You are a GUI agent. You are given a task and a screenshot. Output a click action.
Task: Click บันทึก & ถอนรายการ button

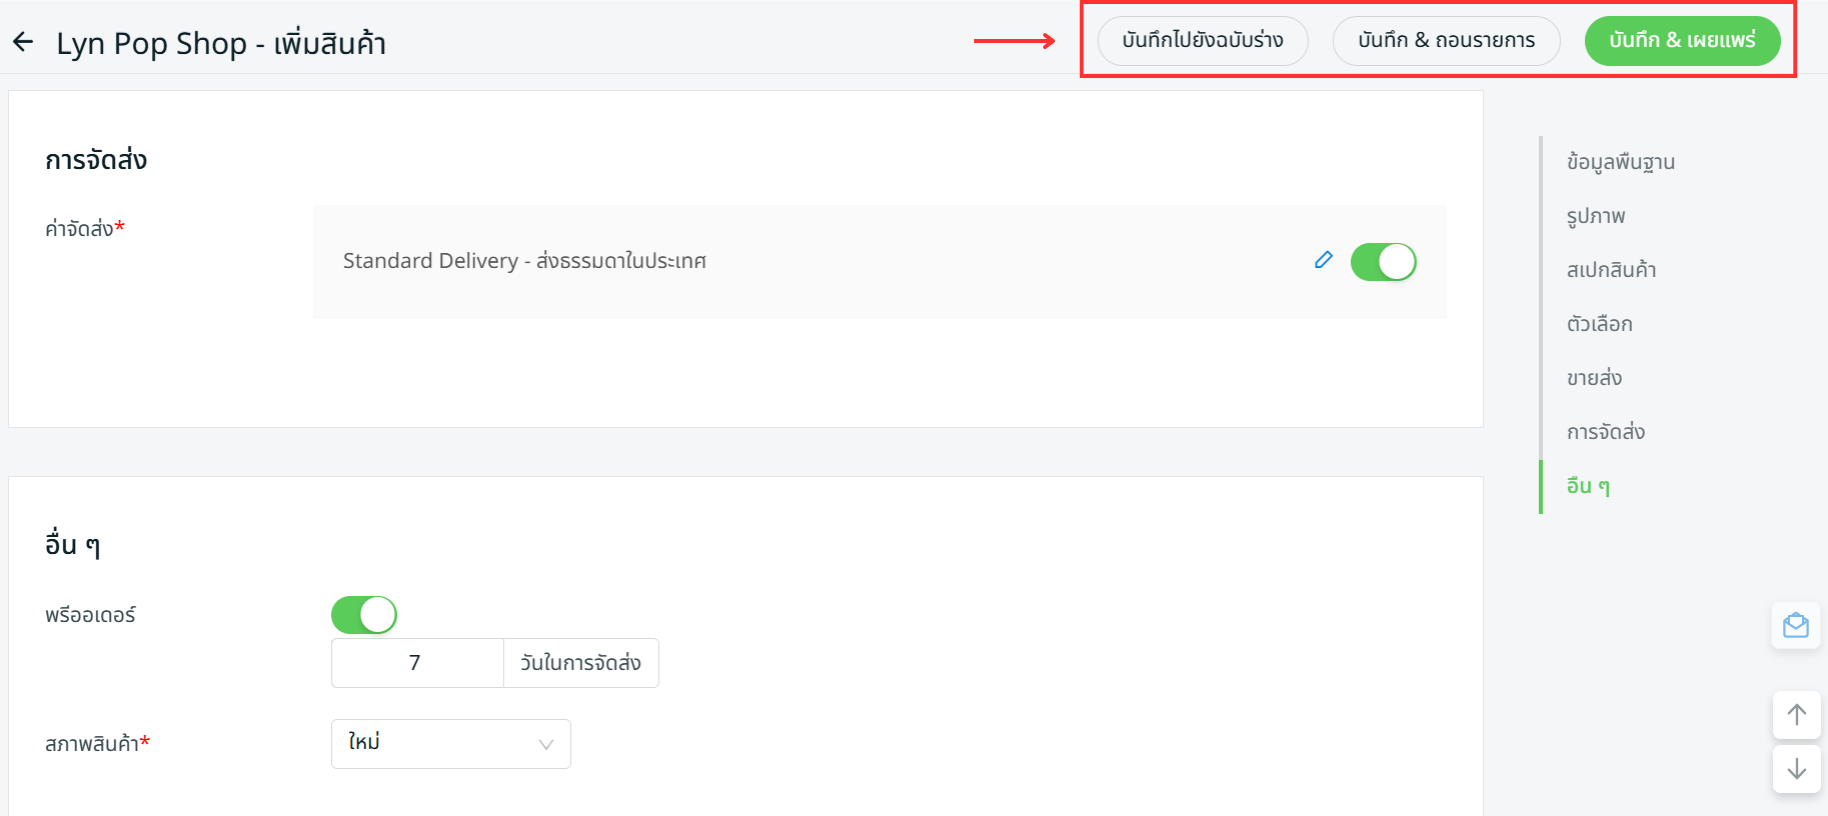click(x=1446, y=41)
